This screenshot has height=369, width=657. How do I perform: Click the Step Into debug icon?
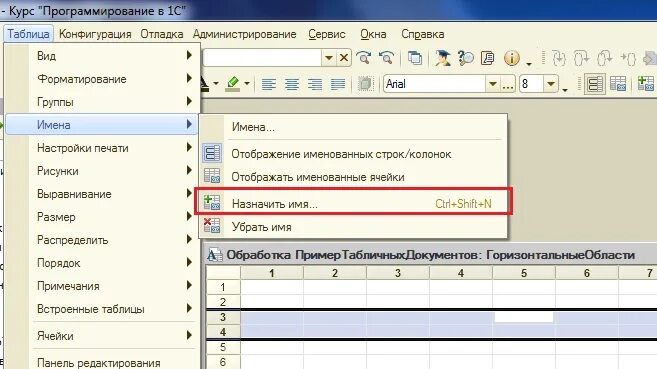coord(559,58)
